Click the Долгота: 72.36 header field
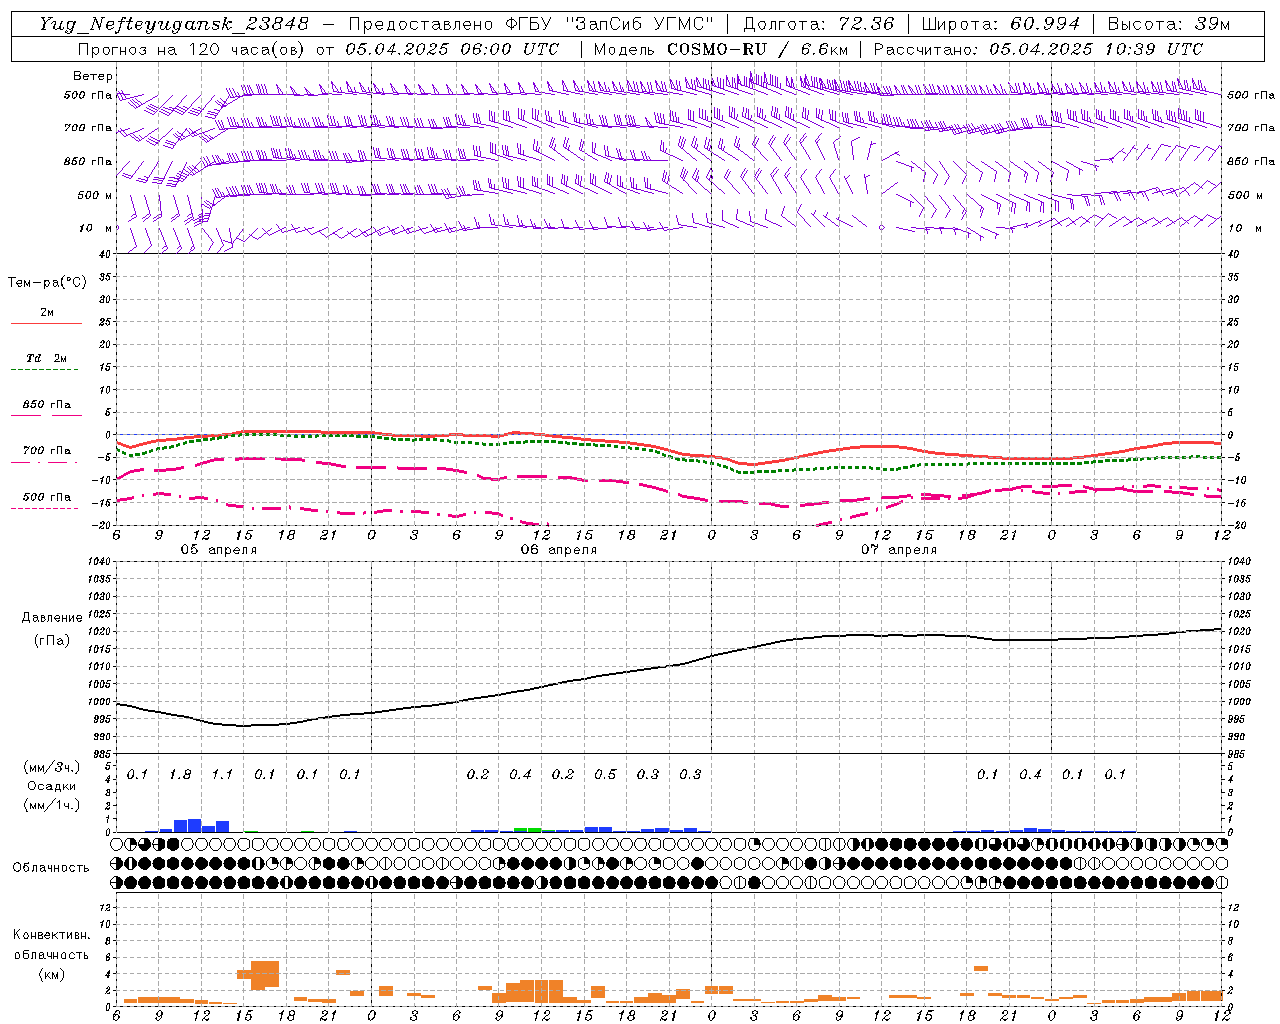This screenshot has width=1280, height=1024. (818, 24)
